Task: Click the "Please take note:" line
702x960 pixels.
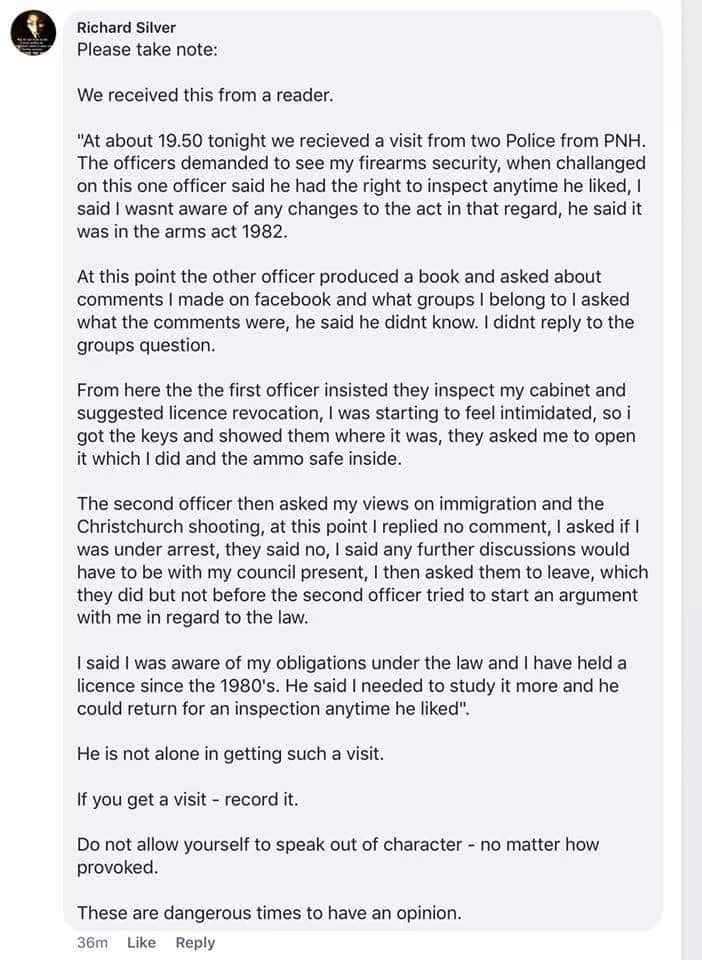Action: 147,49
